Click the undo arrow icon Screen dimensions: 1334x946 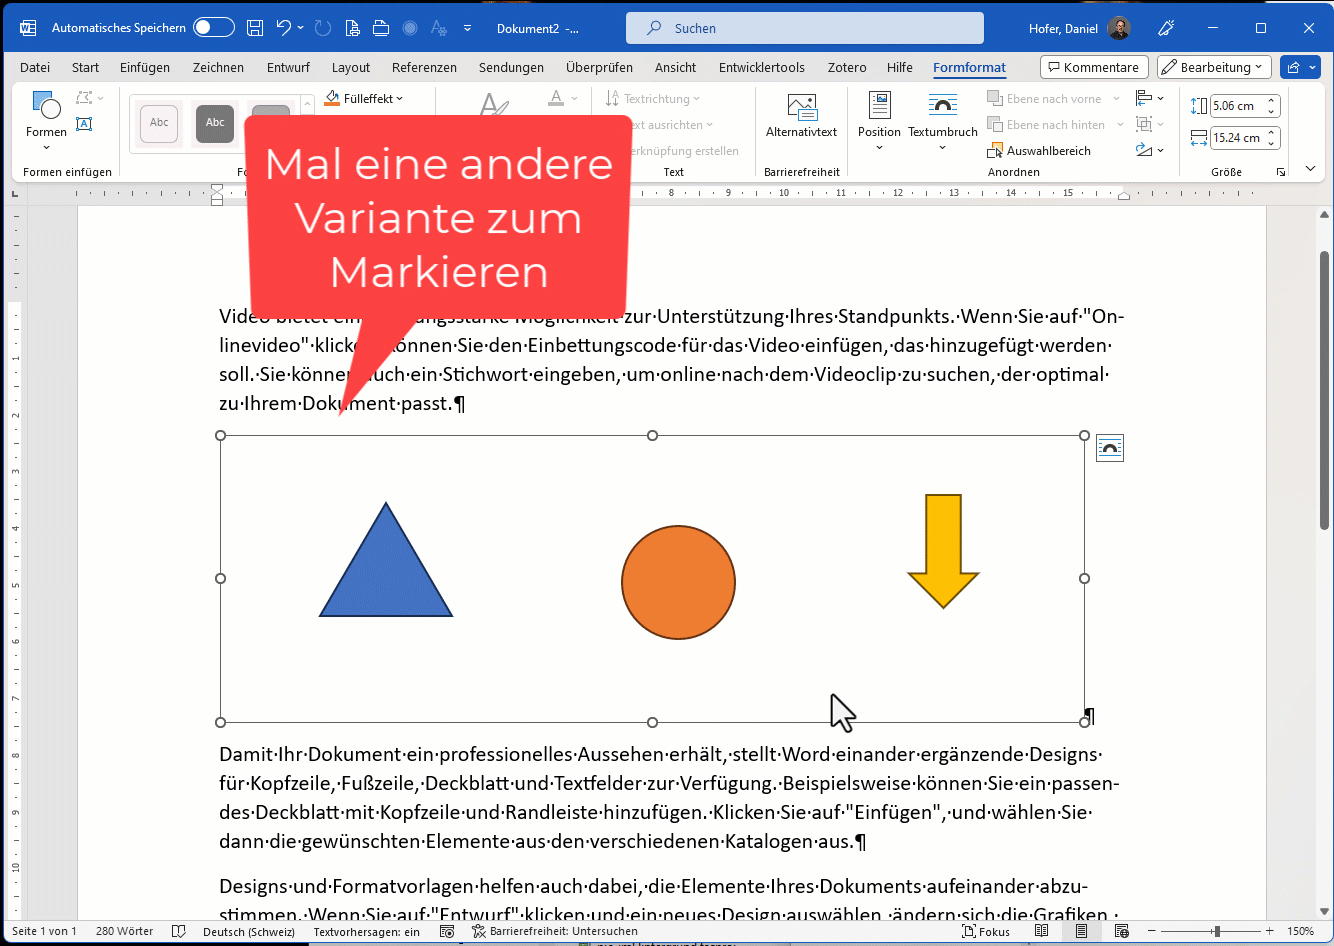[x=283, y=28]
